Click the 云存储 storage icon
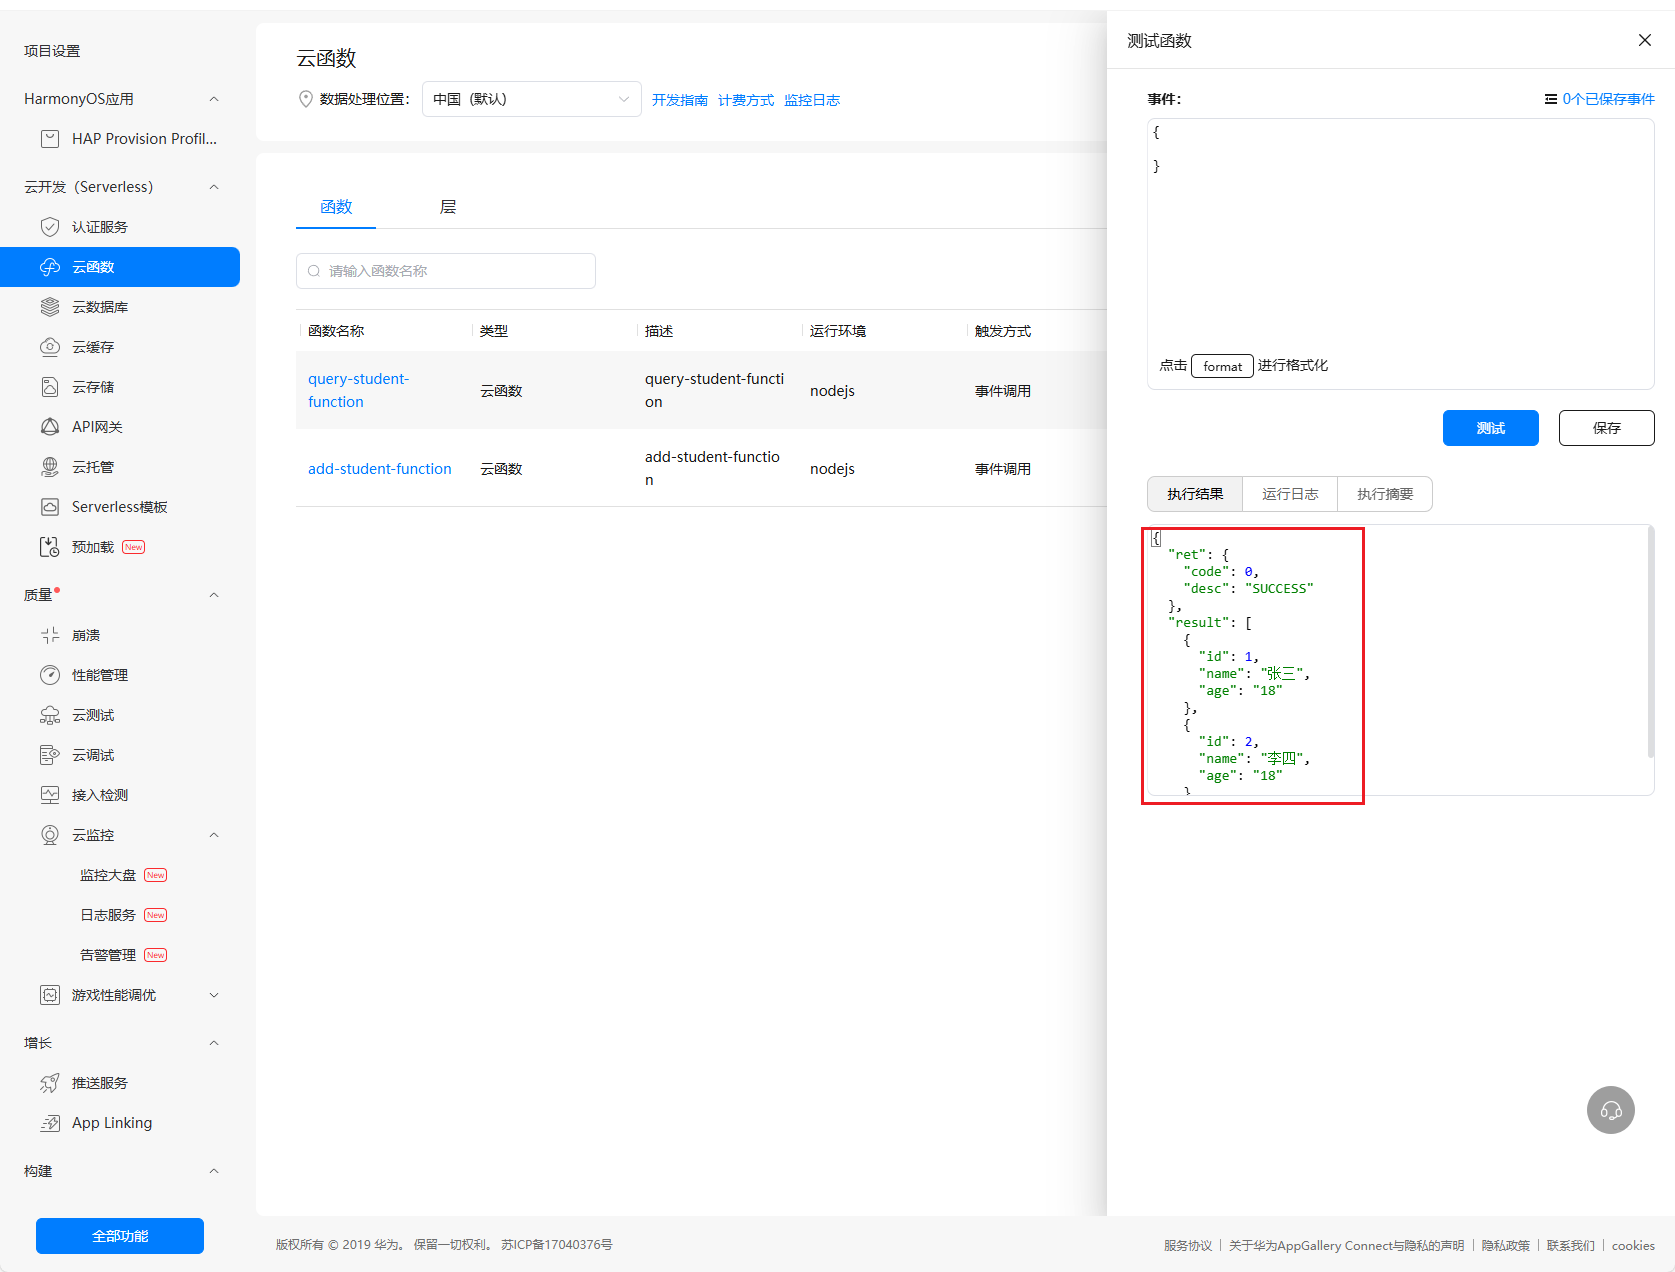The height and width of the screenshot is (1272, 1675). point(50,387)
